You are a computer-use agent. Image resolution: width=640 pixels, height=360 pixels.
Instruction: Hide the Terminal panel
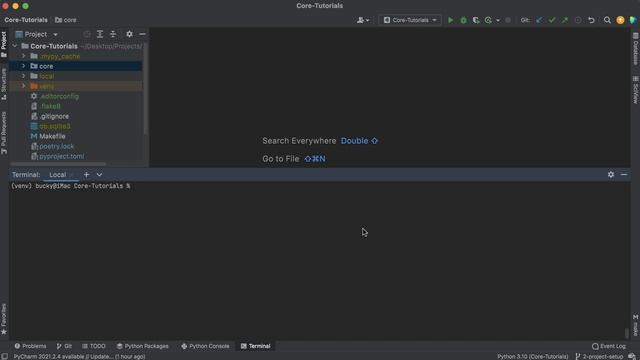tap(624, 174)
